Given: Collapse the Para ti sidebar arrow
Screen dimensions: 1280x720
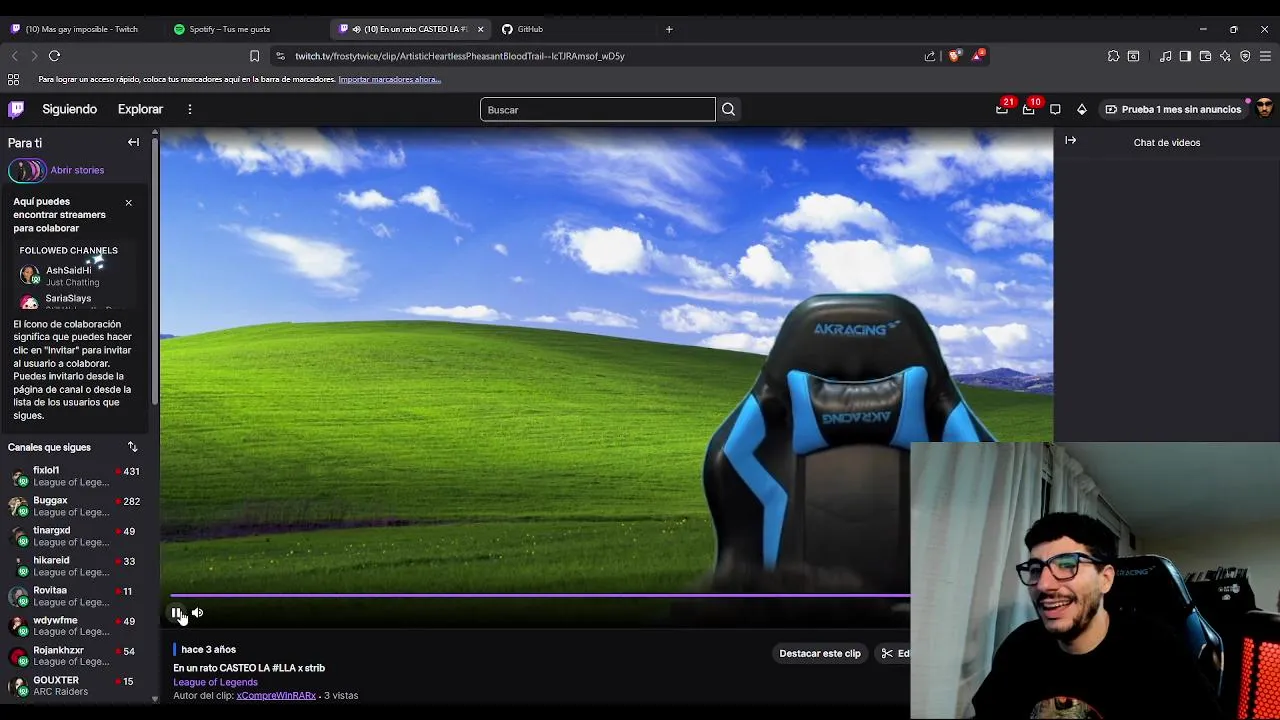Looking at the screenshot, I should click(133, 142).
